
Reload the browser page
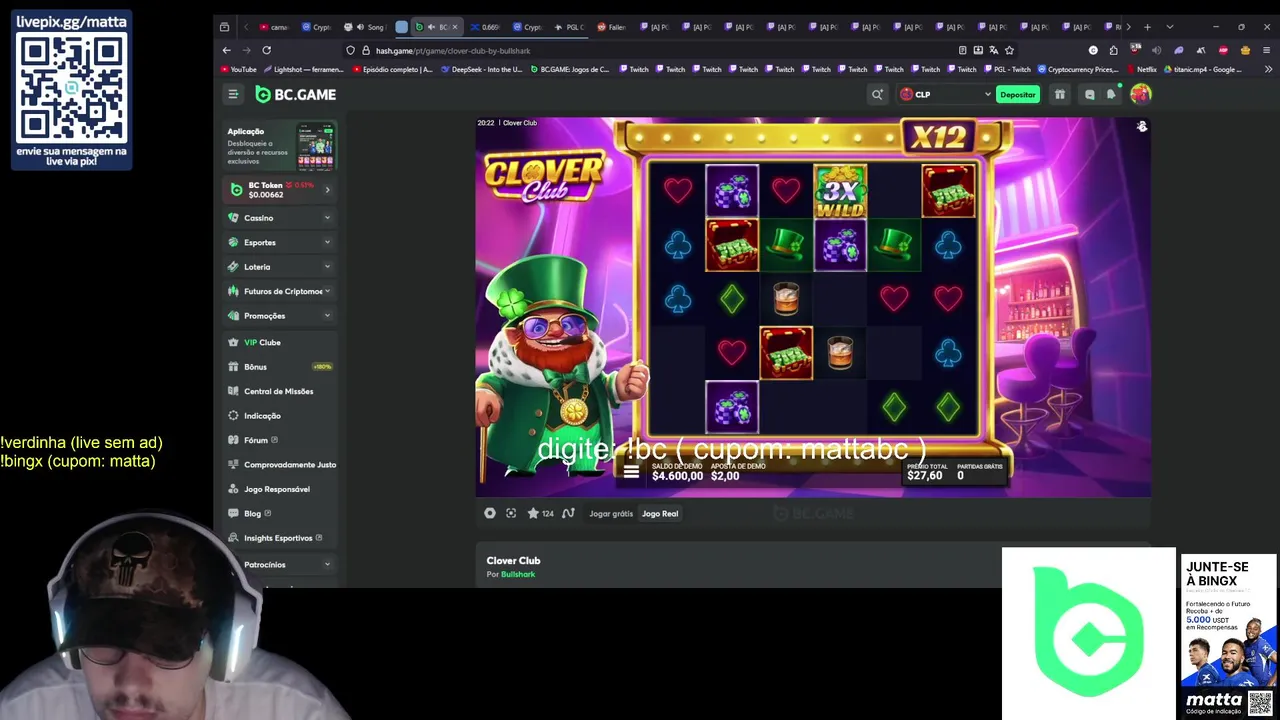[x=266, y=50]
